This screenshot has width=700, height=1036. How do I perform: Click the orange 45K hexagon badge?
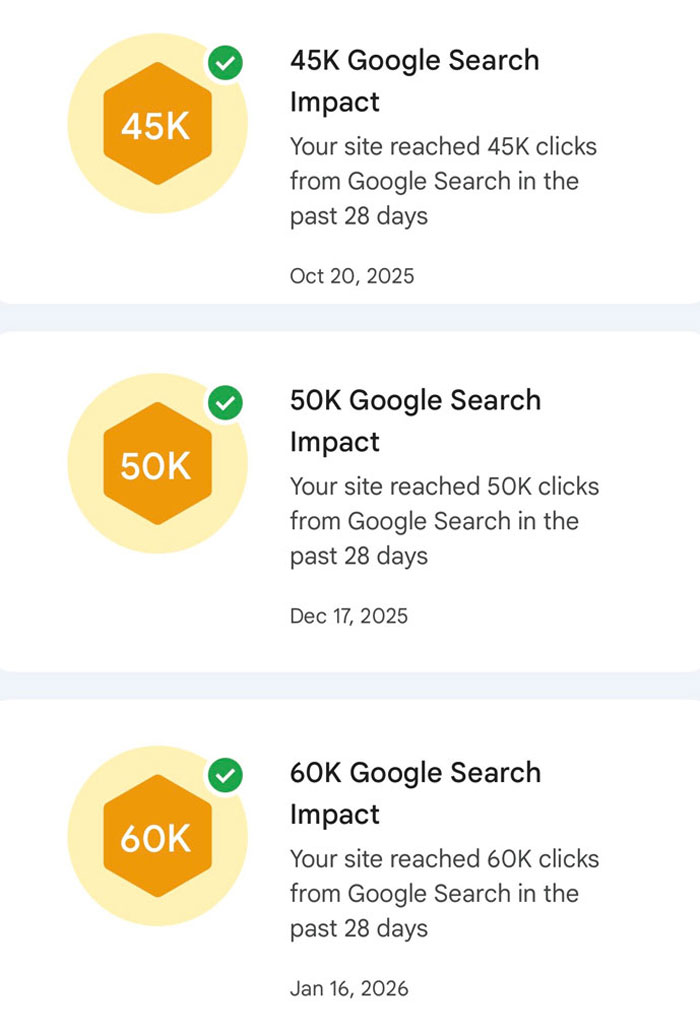pyautogui.click(x=157, y=127)
